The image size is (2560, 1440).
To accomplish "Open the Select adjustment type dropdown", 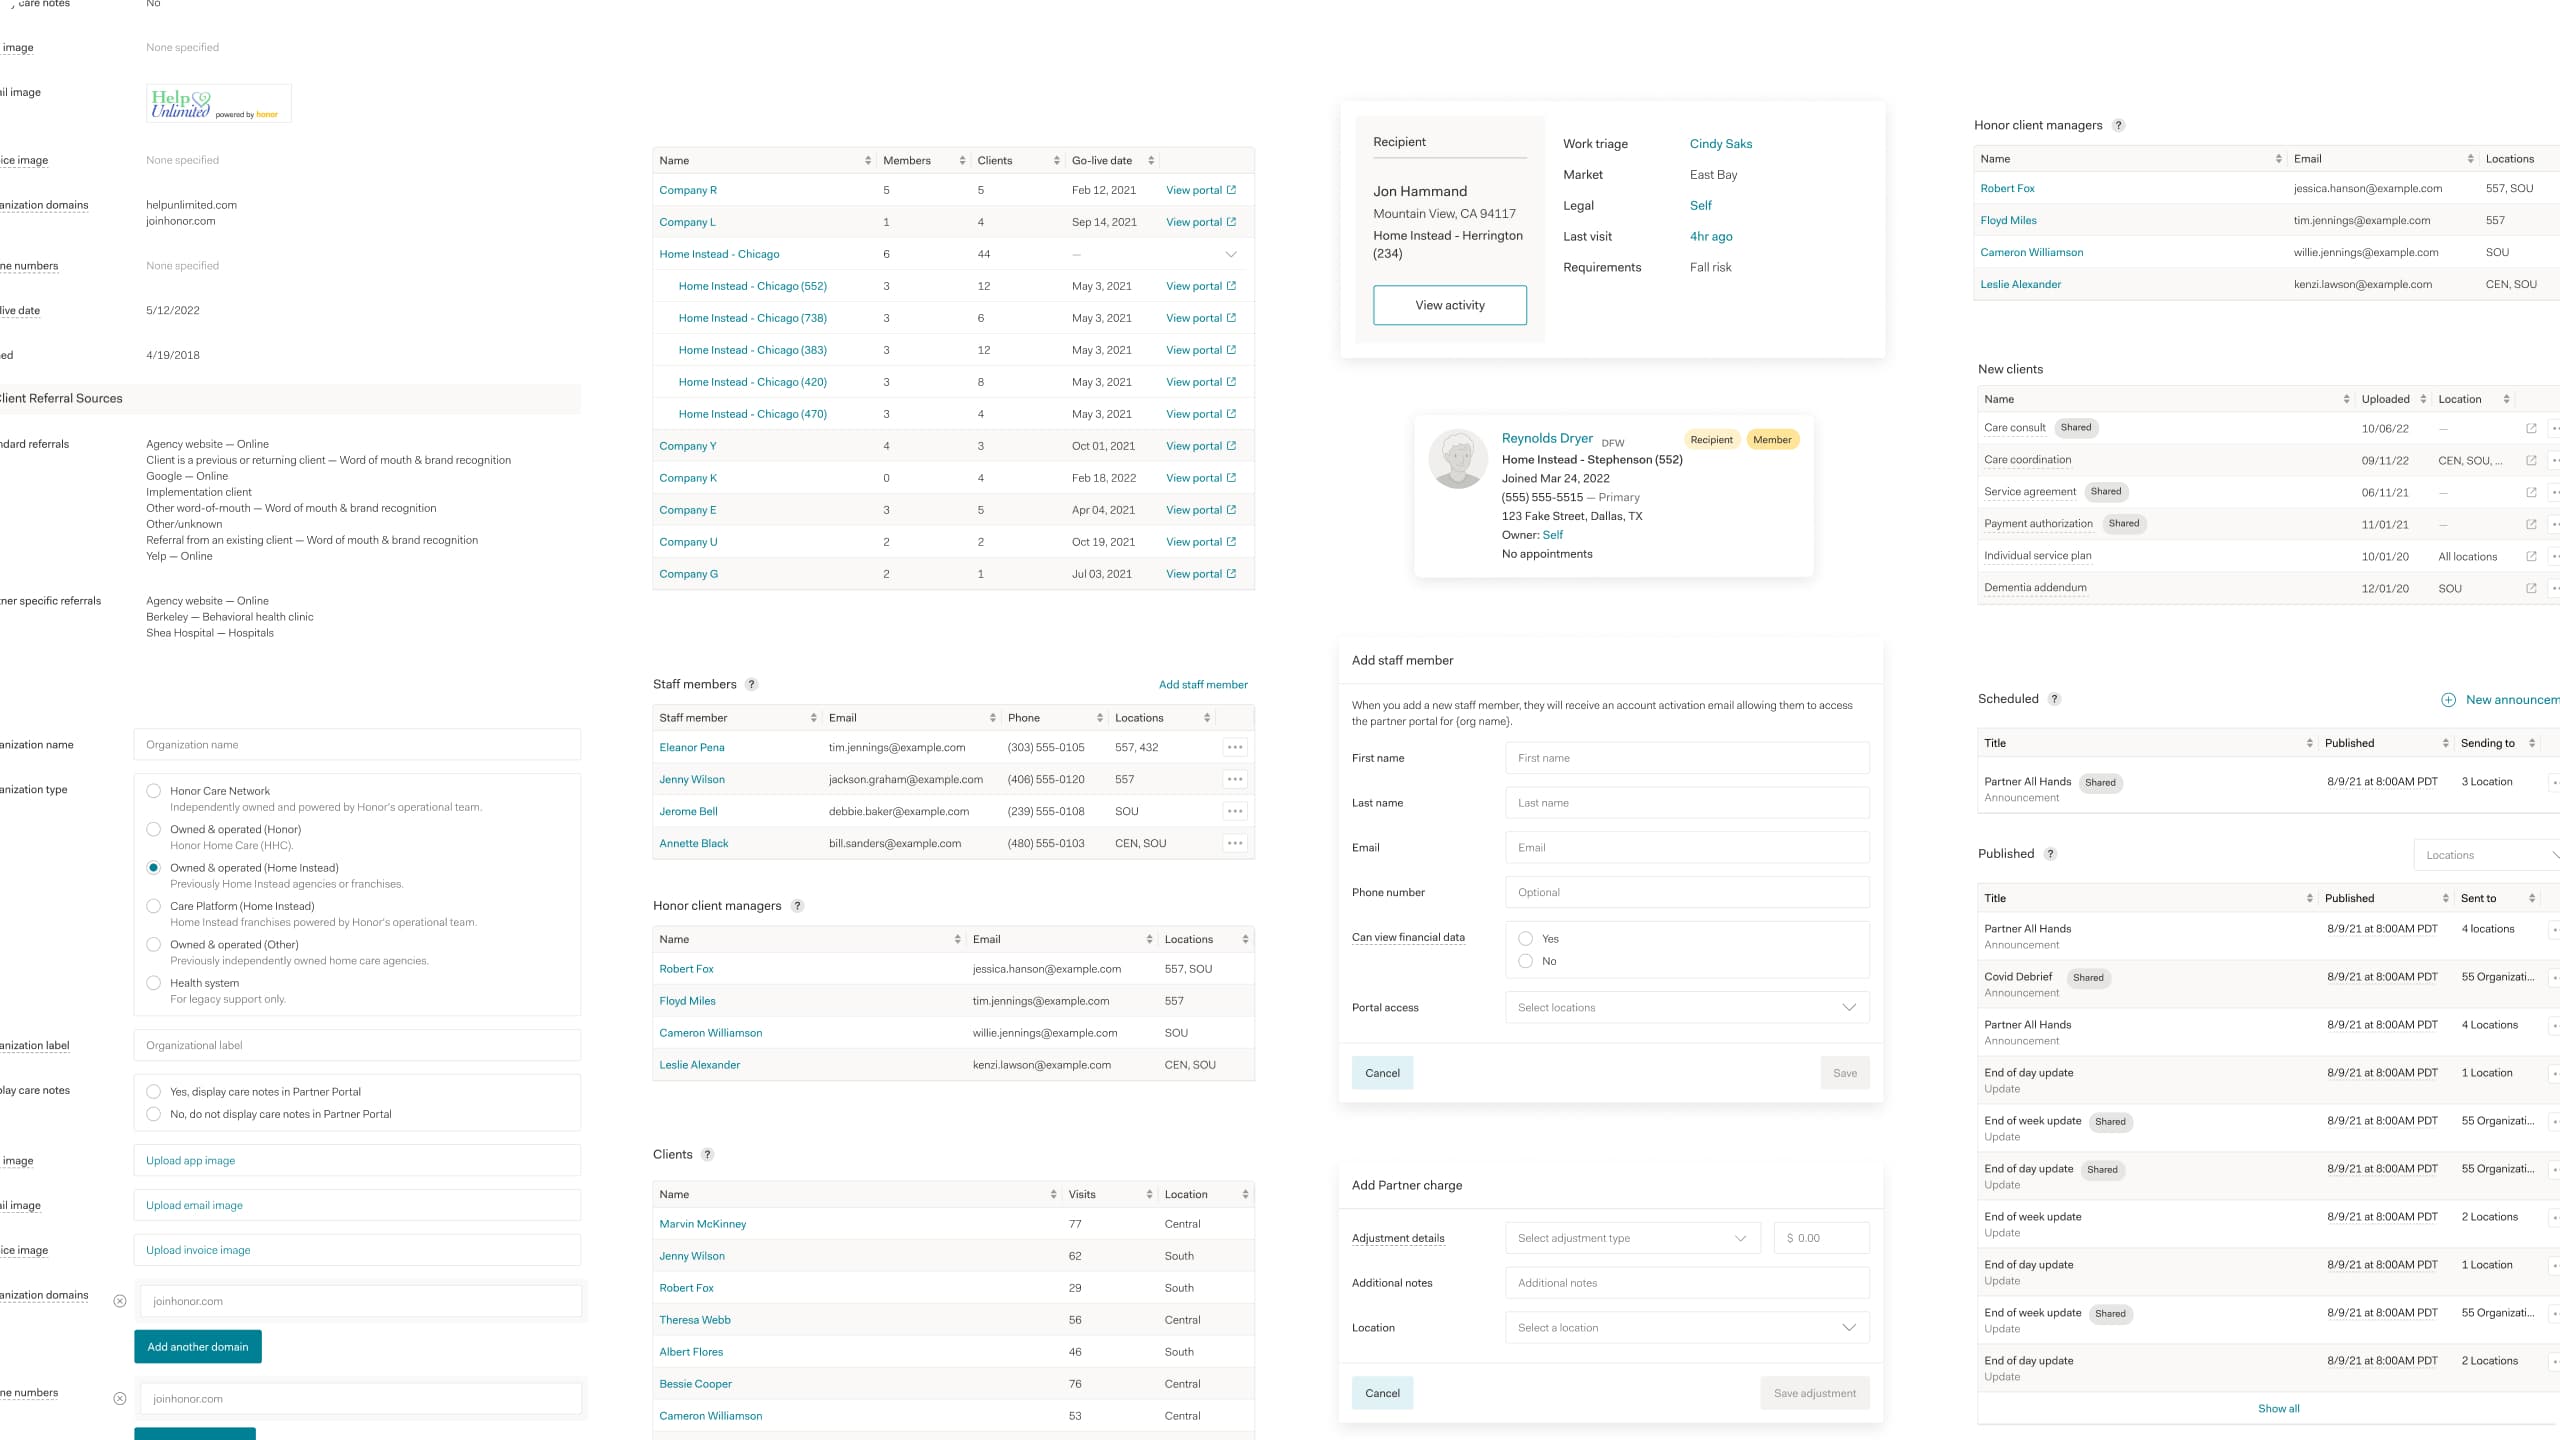I will [1632, 1237].
